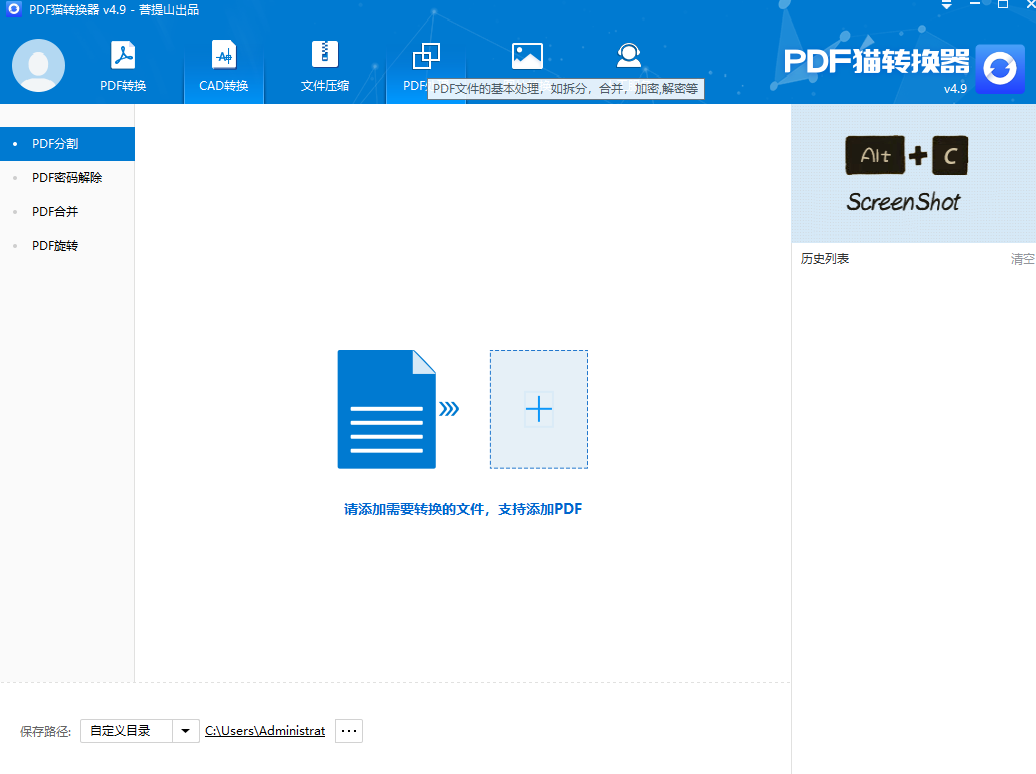Click the Alt+C ScreenShot banner
The width and height of the screenshot is (1036, 774).
913,173
